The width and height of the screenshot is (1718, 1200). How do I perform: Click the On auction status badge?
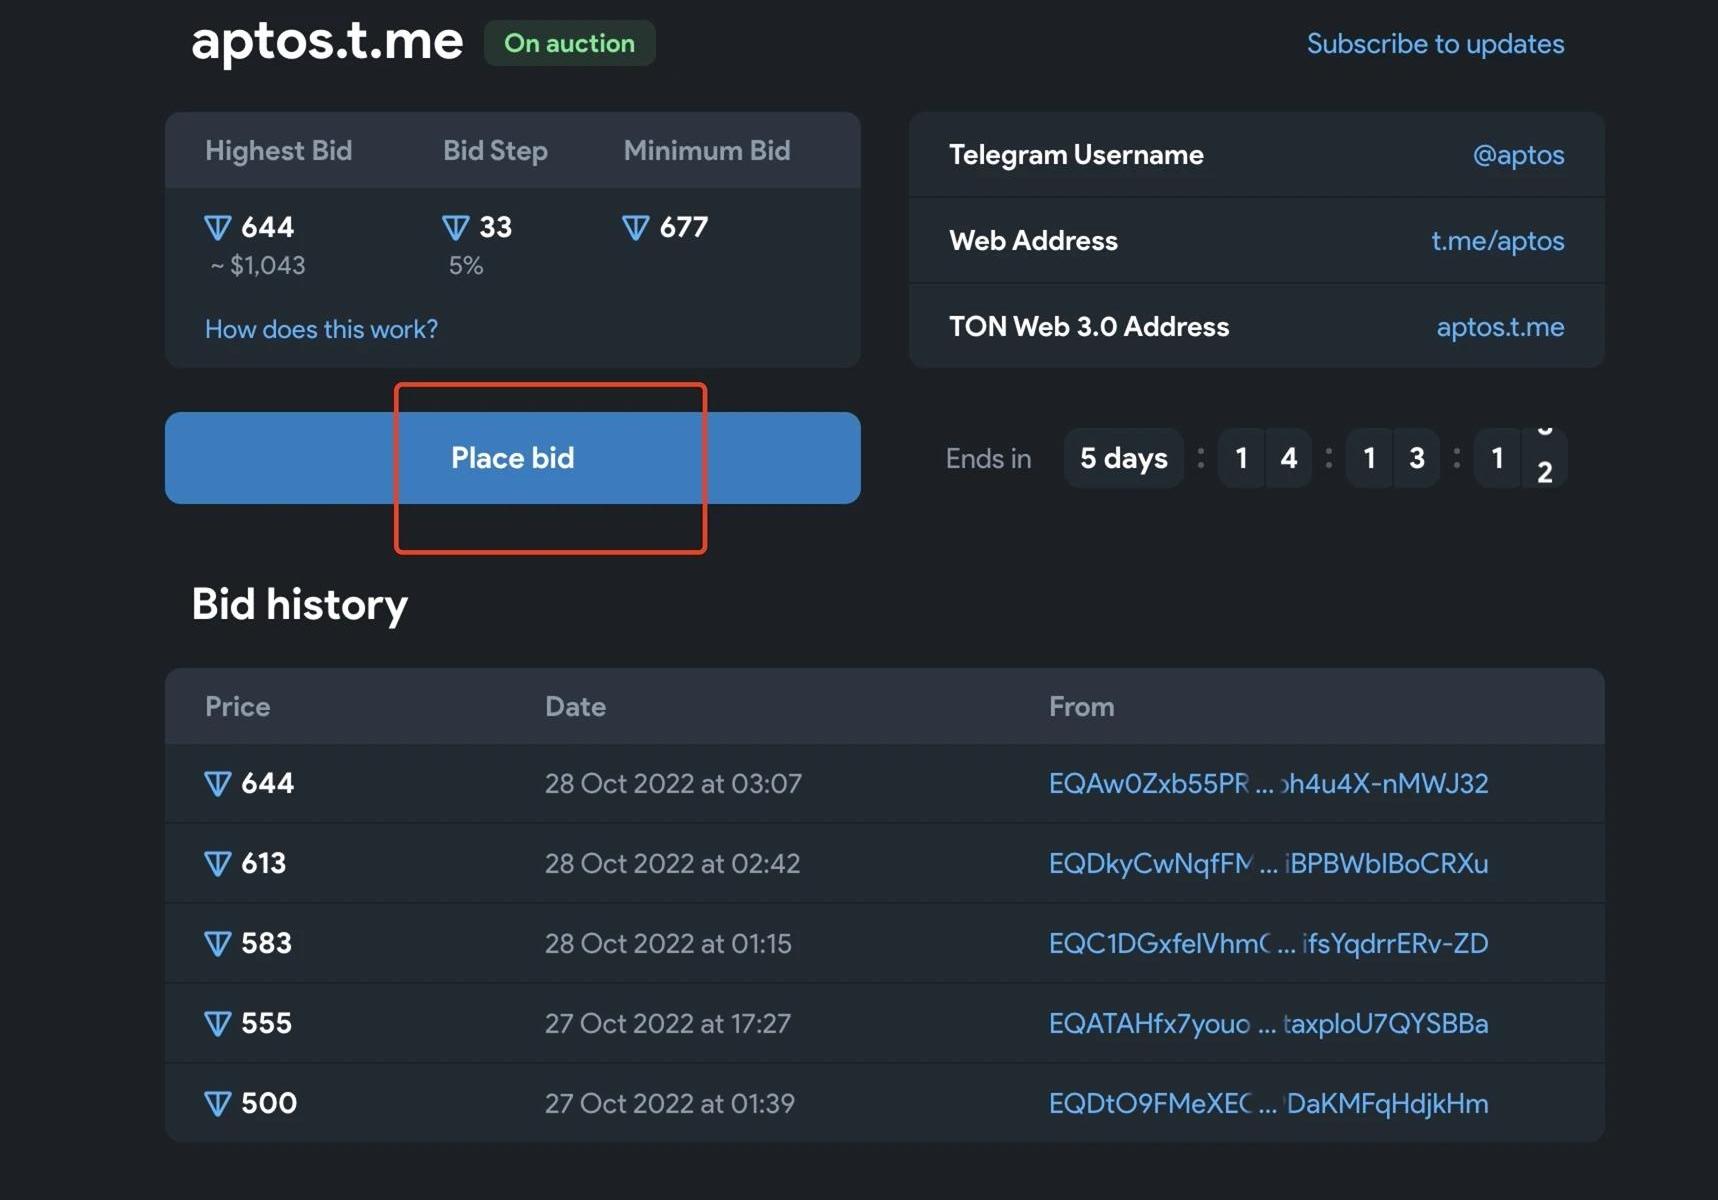pos(569,43)
